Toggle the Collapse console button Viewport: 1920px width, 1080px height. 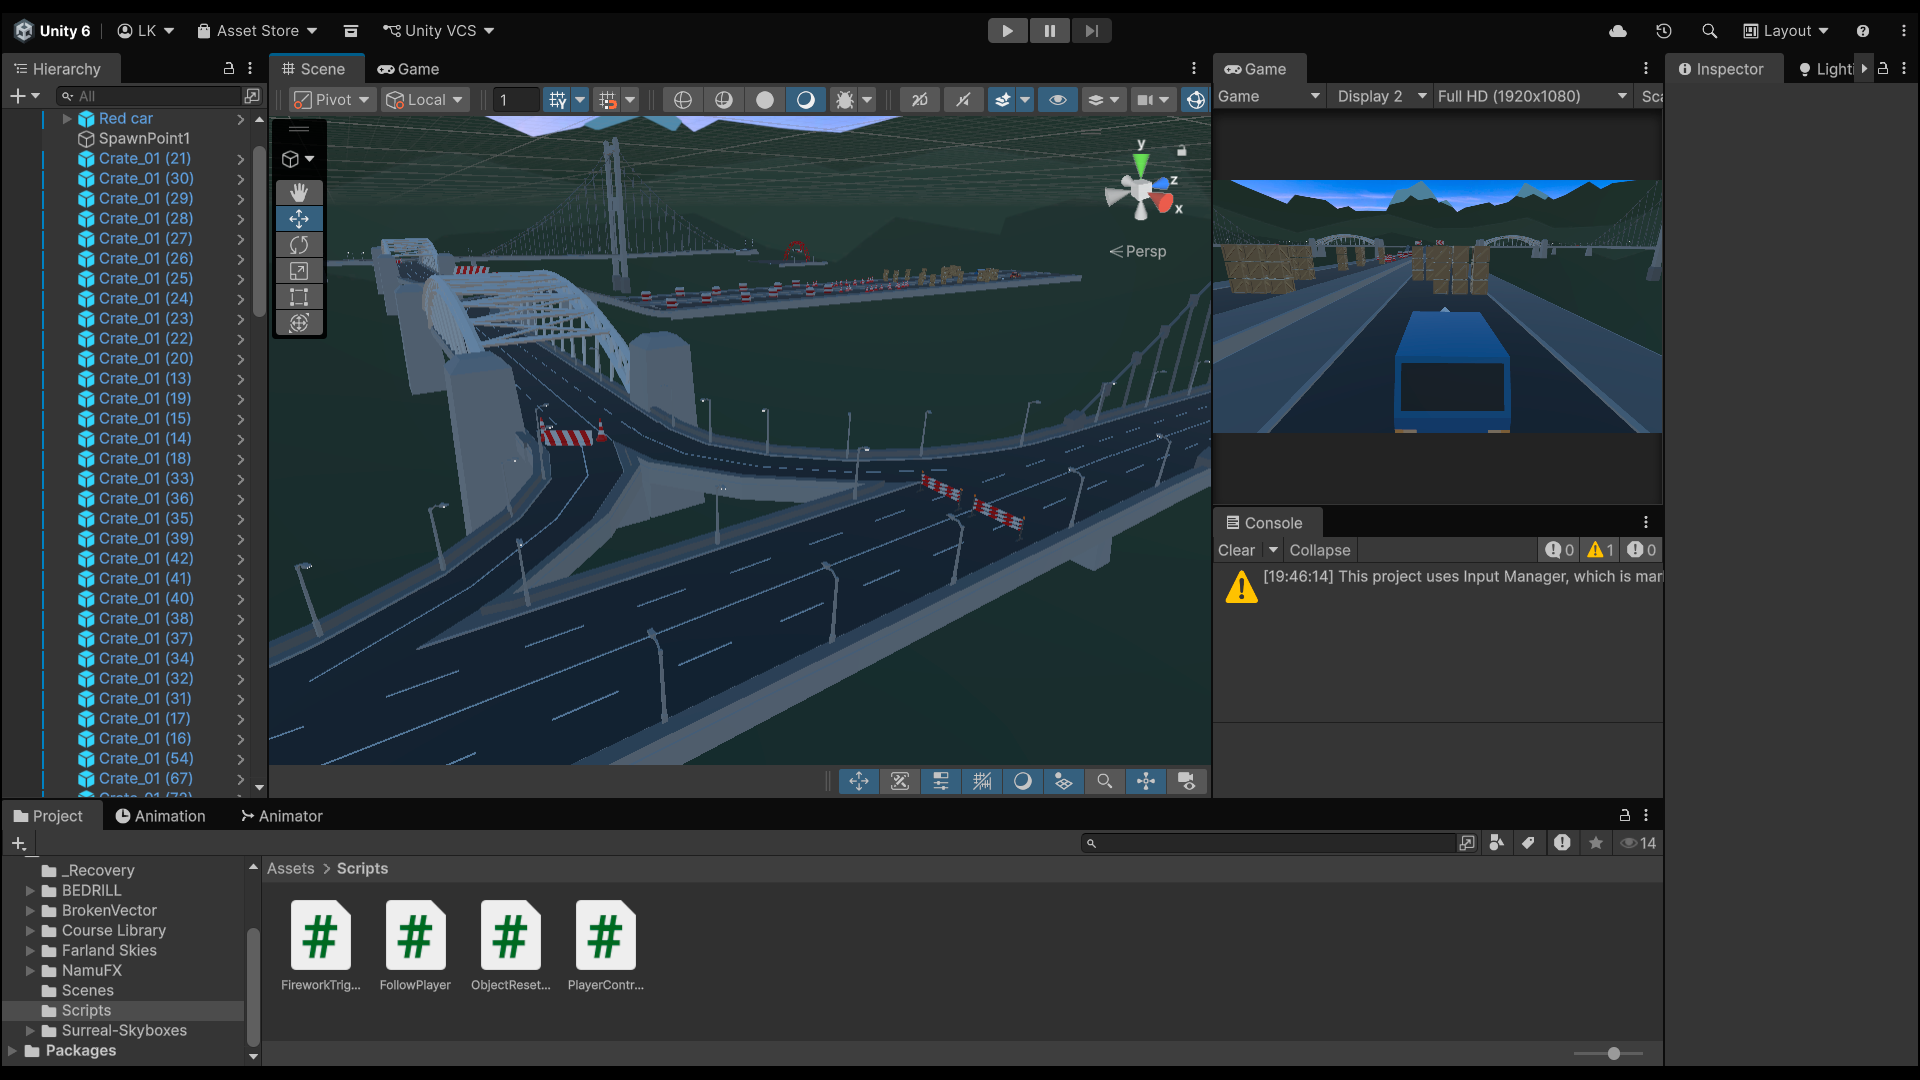pos(1319,550)
